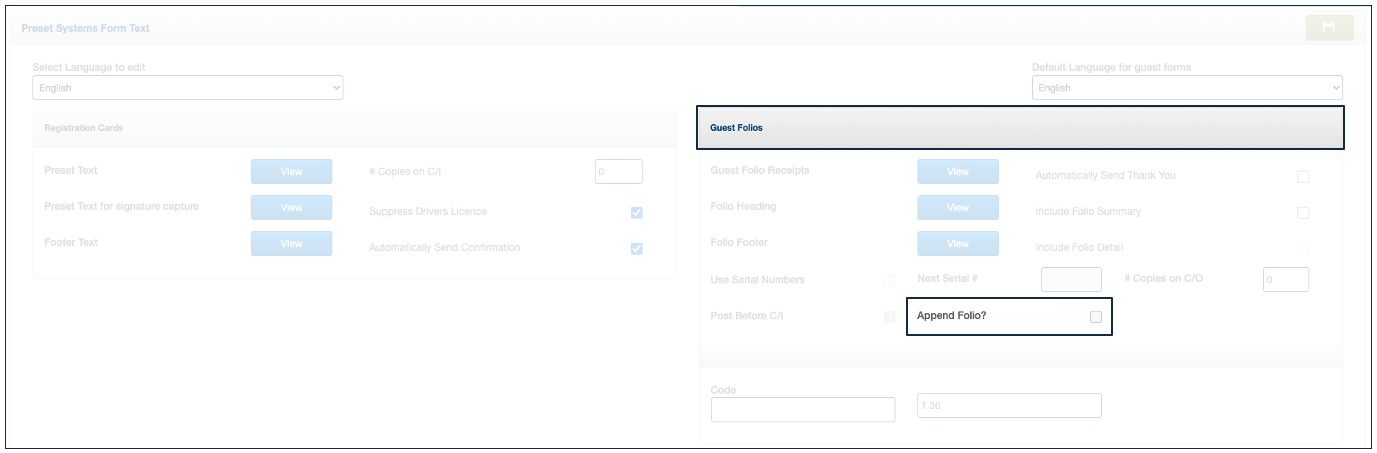1377x453 pixels.
Task: Click View beside Folio Footer
Action: pos(957,244)
